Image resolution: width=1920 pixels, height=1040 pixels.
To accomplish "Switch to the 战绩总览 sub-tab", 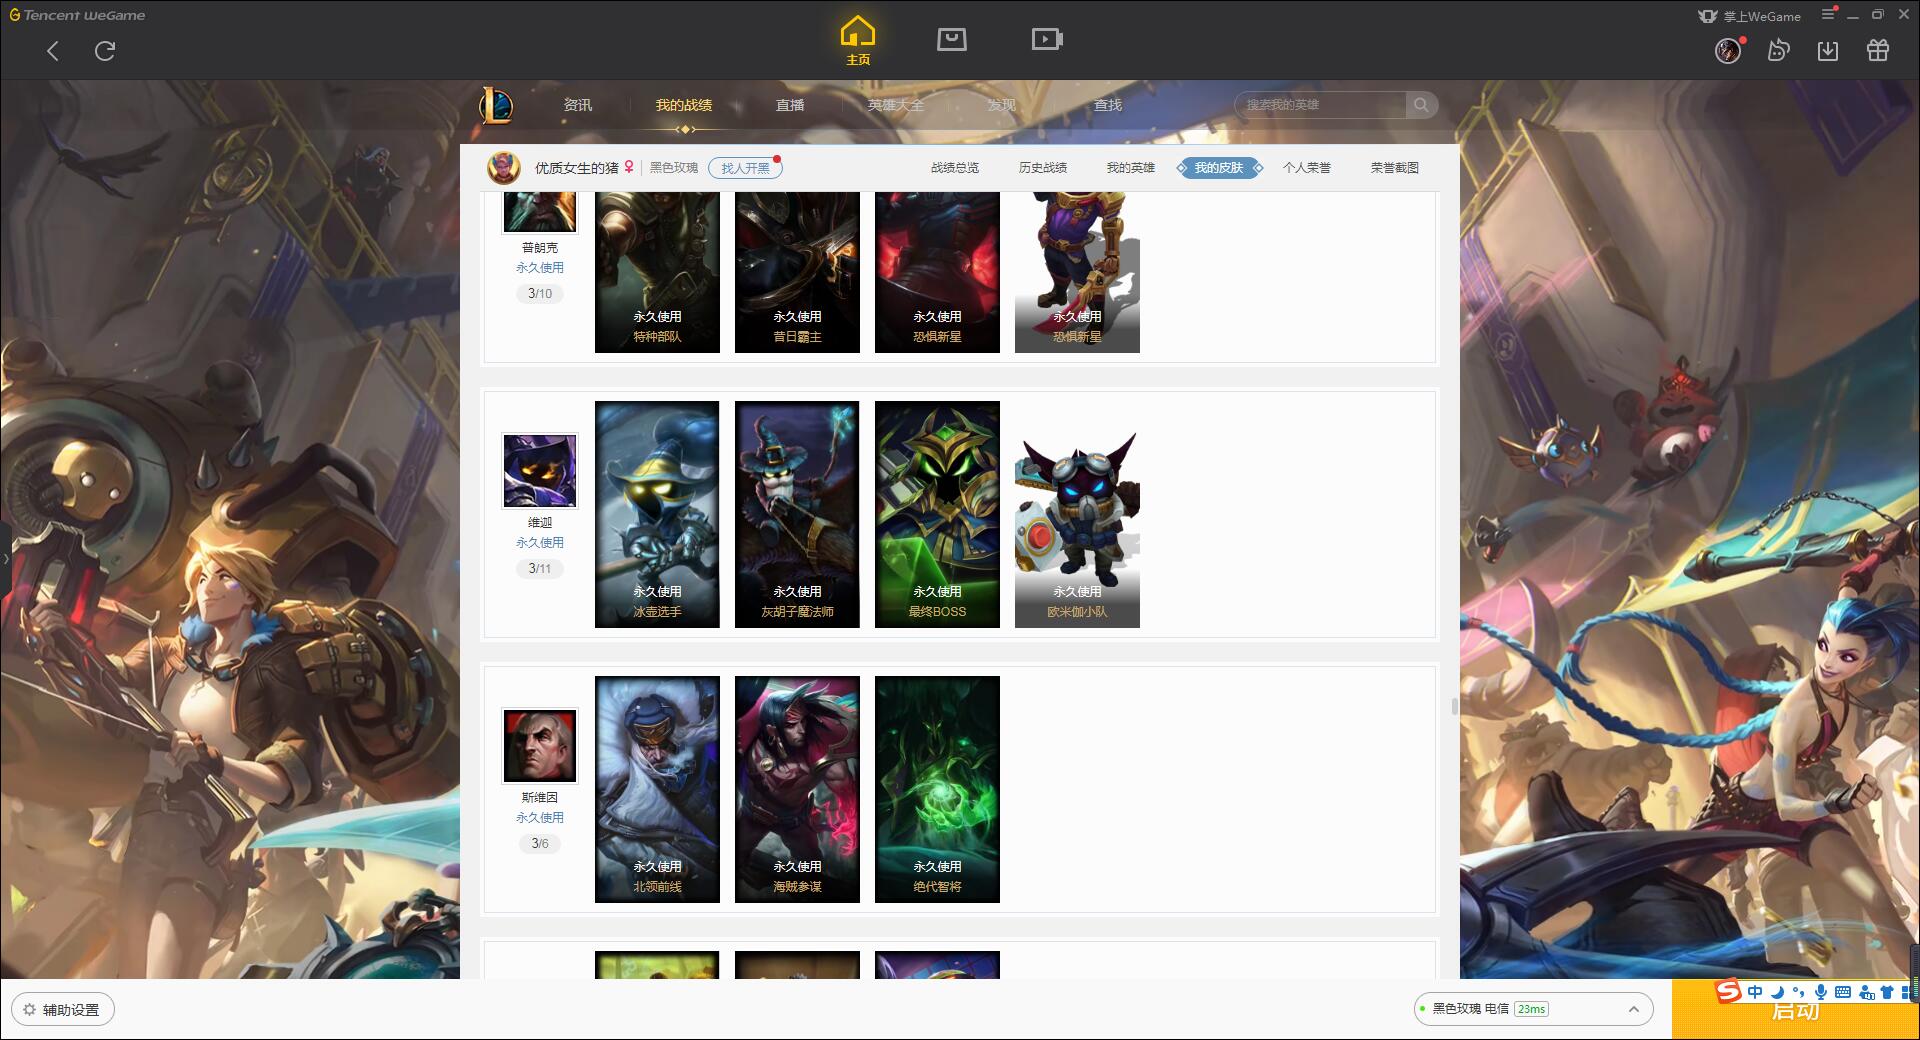I will click(955, 168).
